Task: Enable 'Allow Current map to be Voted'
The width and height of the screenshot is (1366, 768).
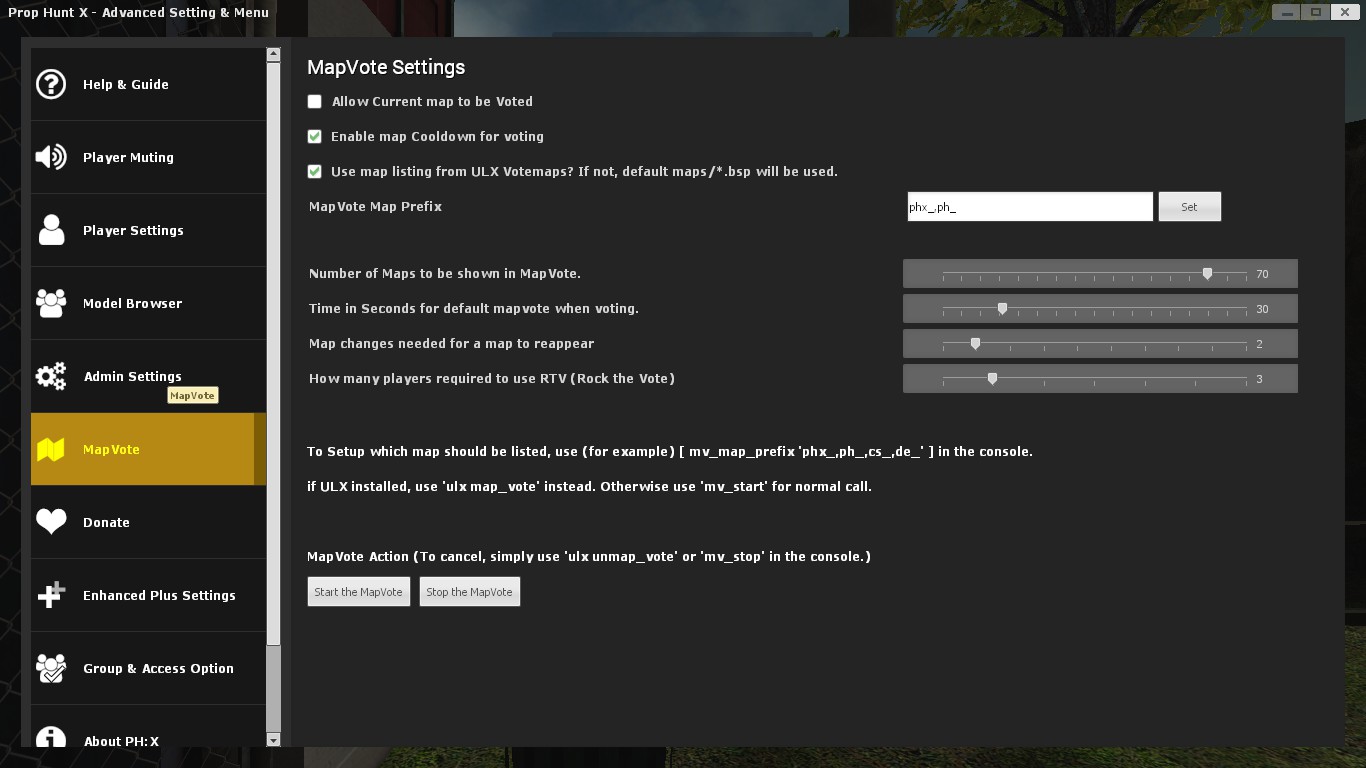Action: point(314,101)
